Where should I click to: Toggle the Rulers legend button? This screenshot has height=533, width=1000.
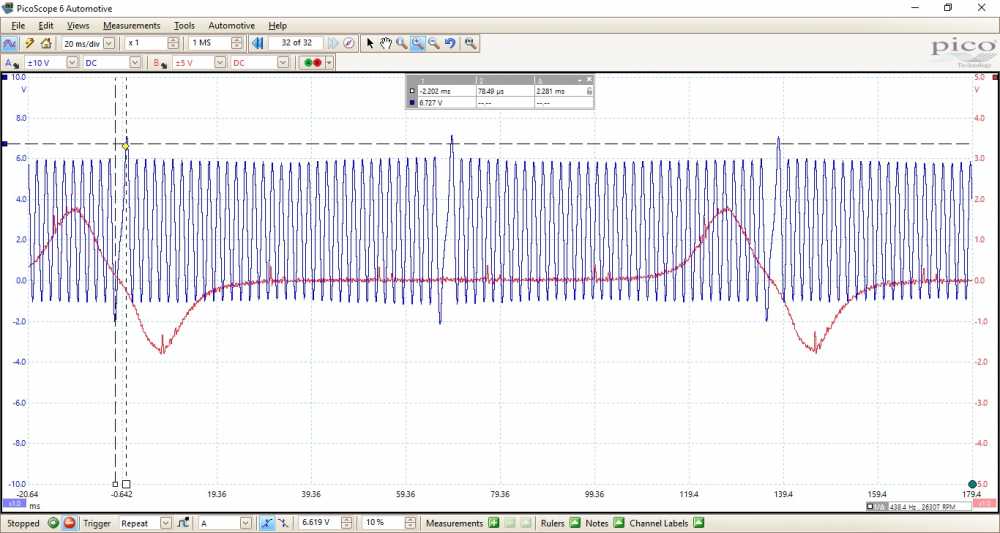[x=575, y=523]
